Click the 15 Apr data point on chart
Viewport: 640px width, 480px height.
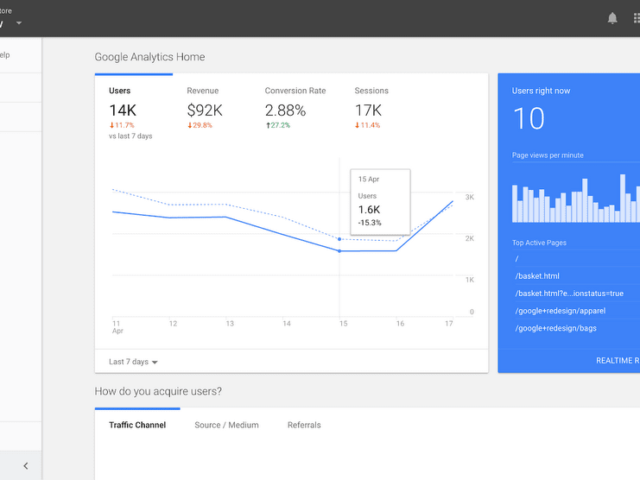[x=339, y=251]
